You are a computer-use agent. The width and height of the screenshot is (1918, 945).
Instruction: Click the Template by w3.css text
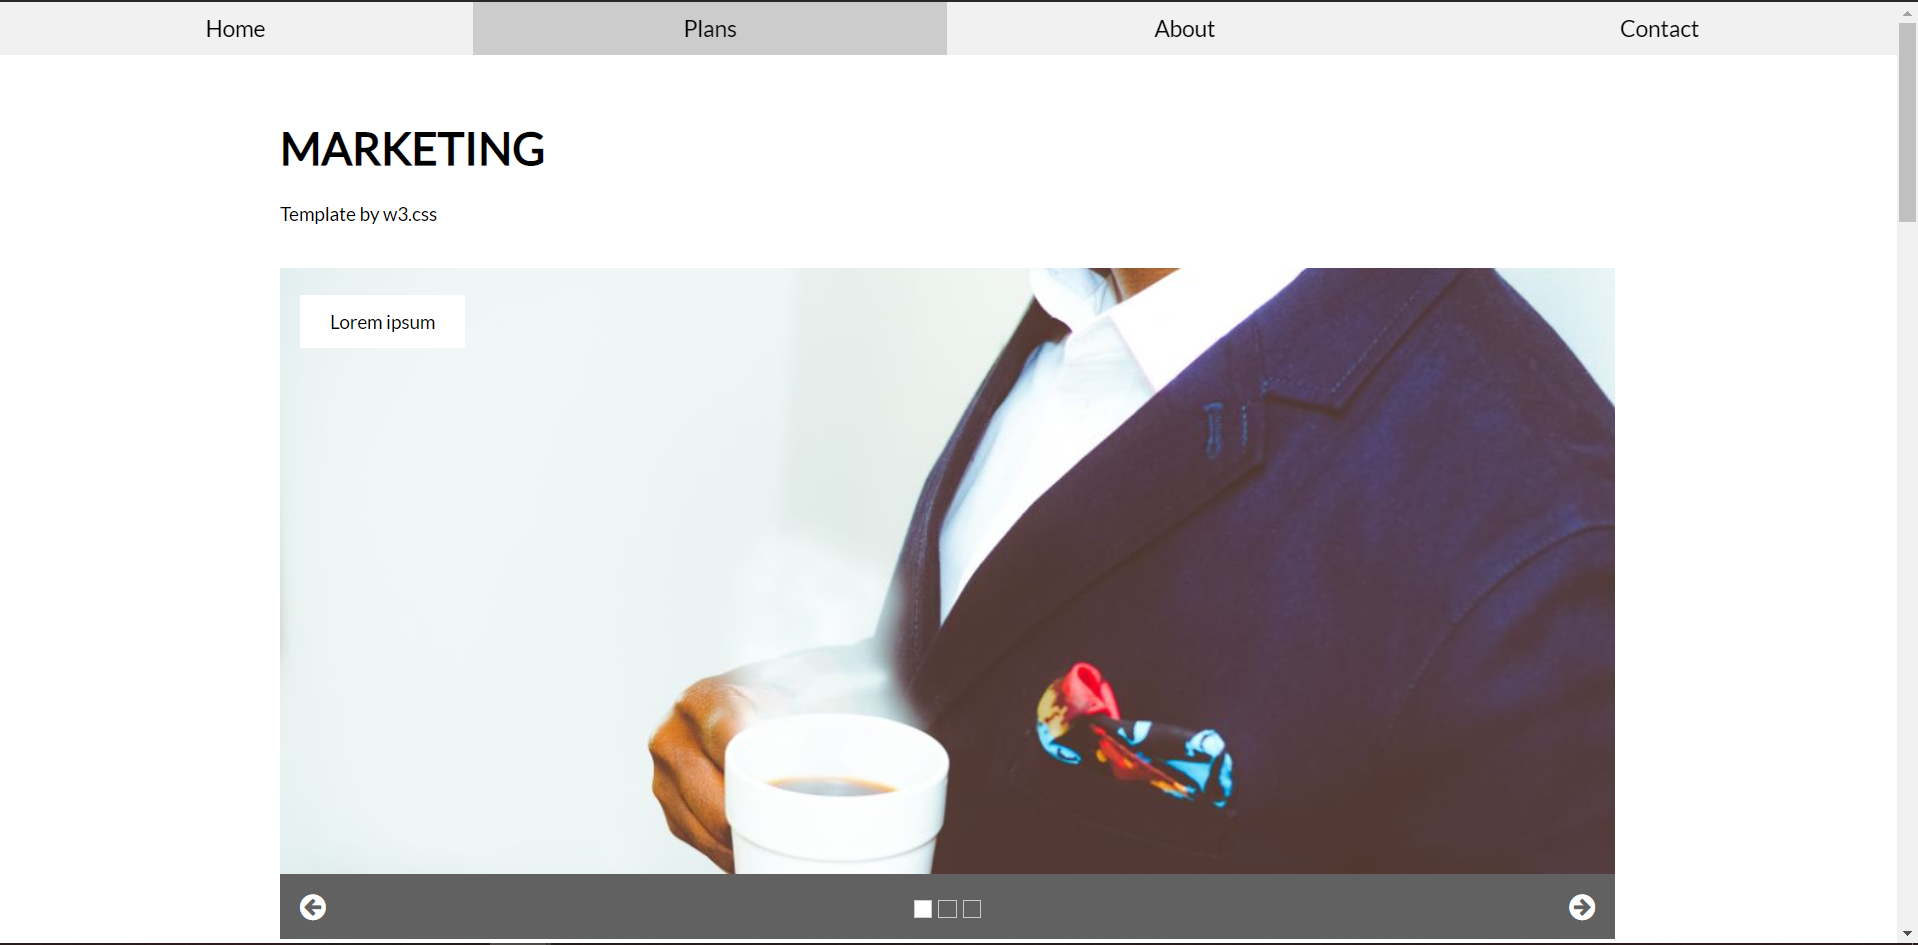358,214
